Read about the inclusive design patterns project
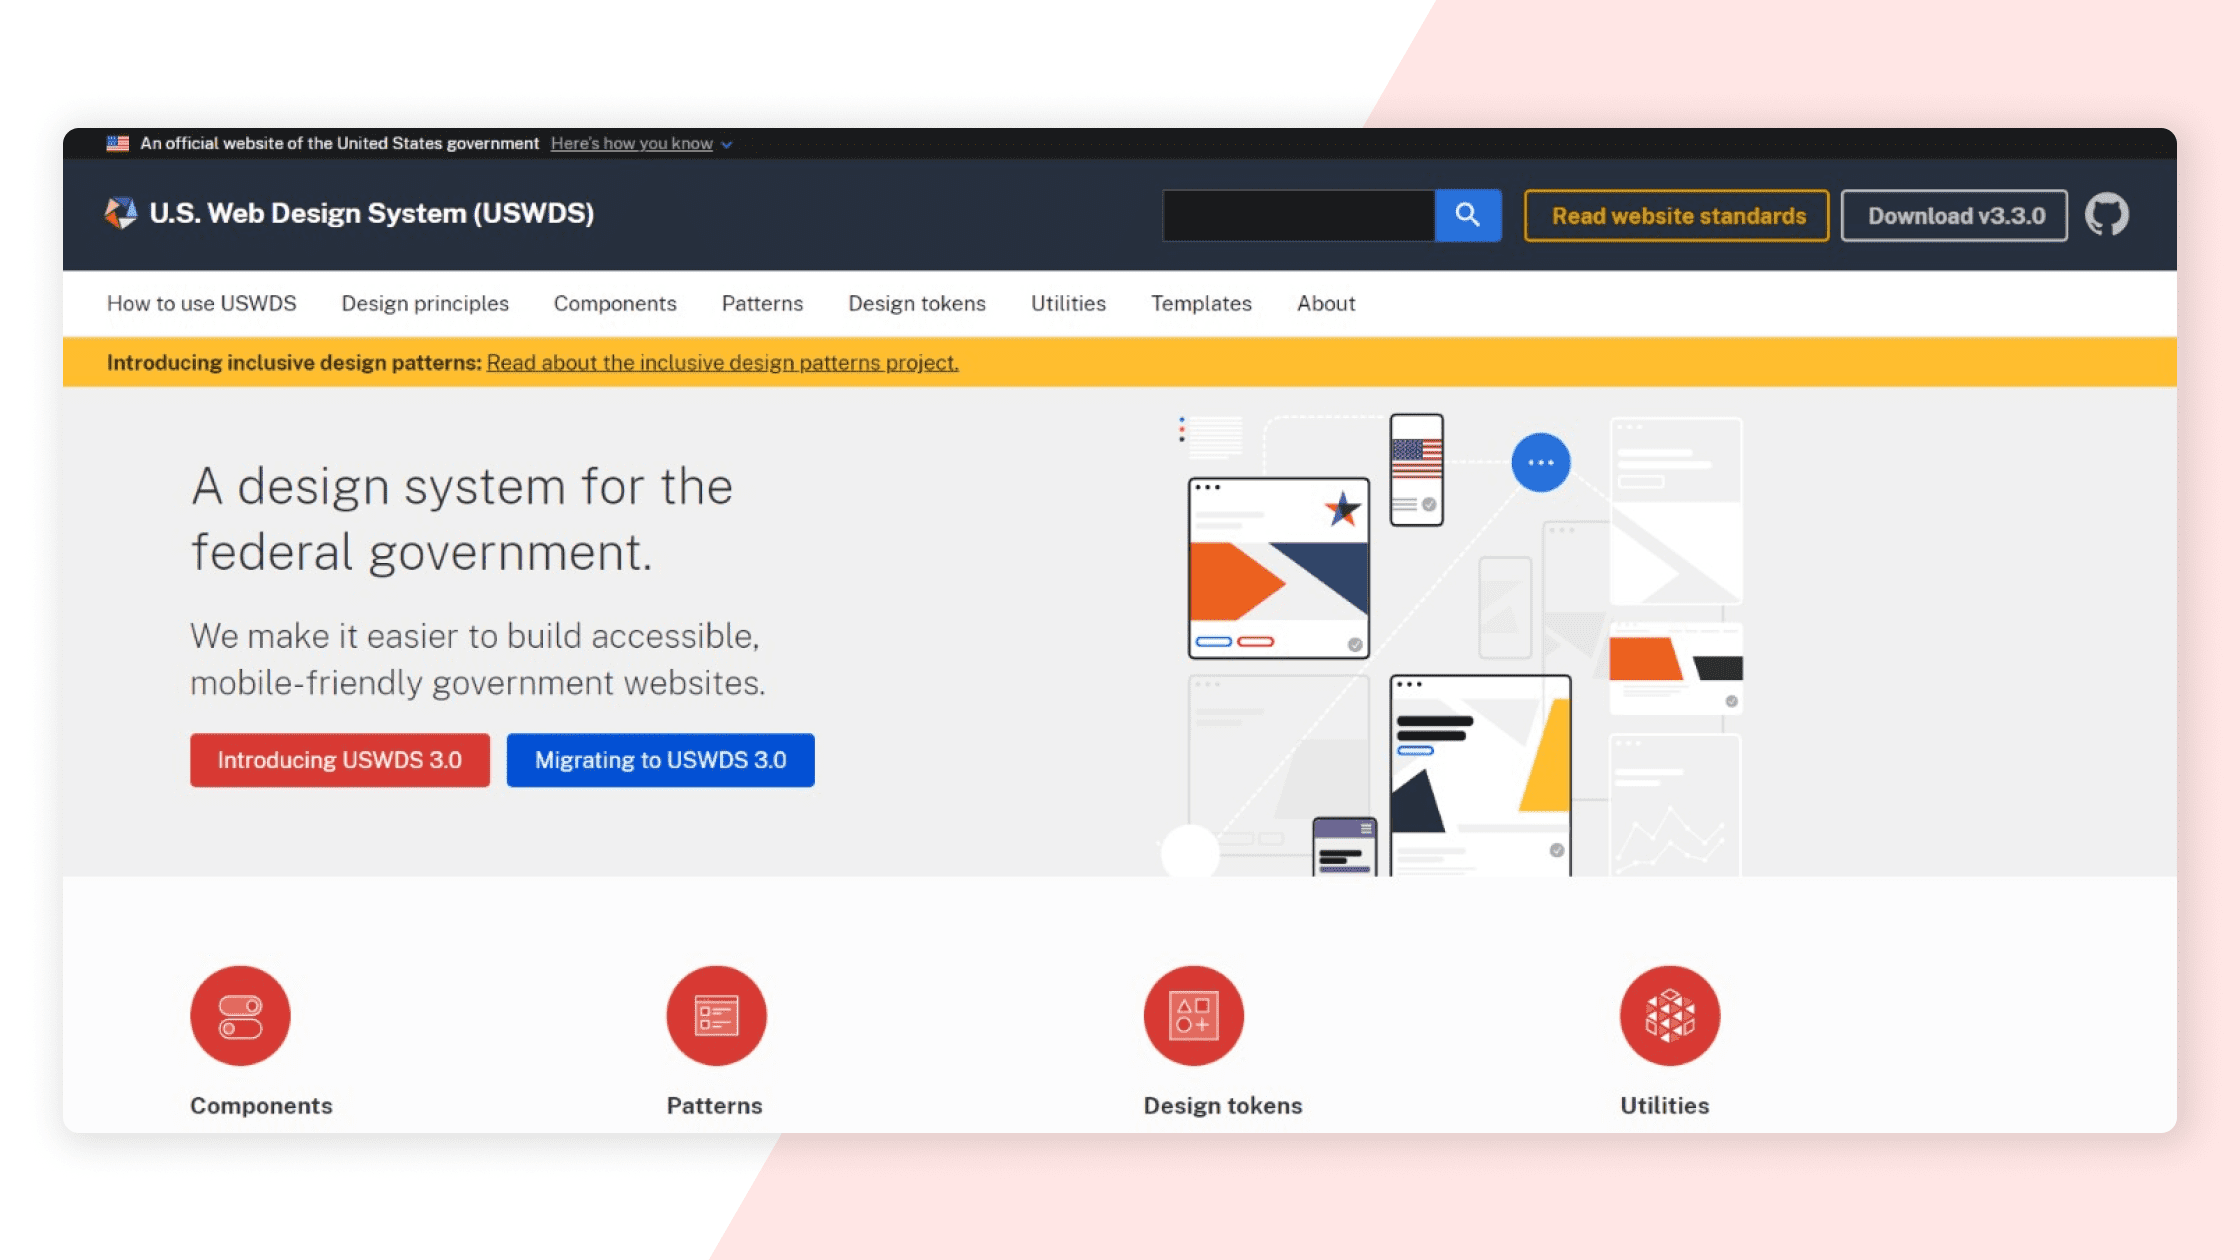Image resolution: width=2240 pixels, height=1260 pixels. pyautogui.click(x=722, y=362)
